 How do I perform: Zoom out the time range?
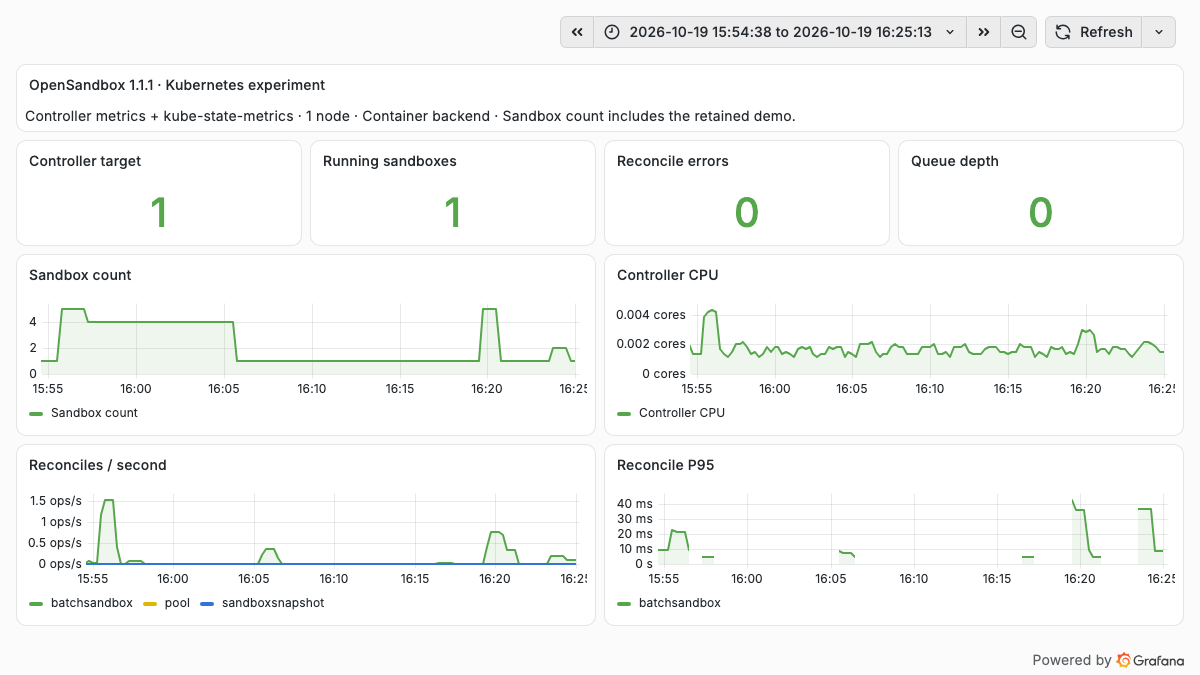coord(1018,32)
